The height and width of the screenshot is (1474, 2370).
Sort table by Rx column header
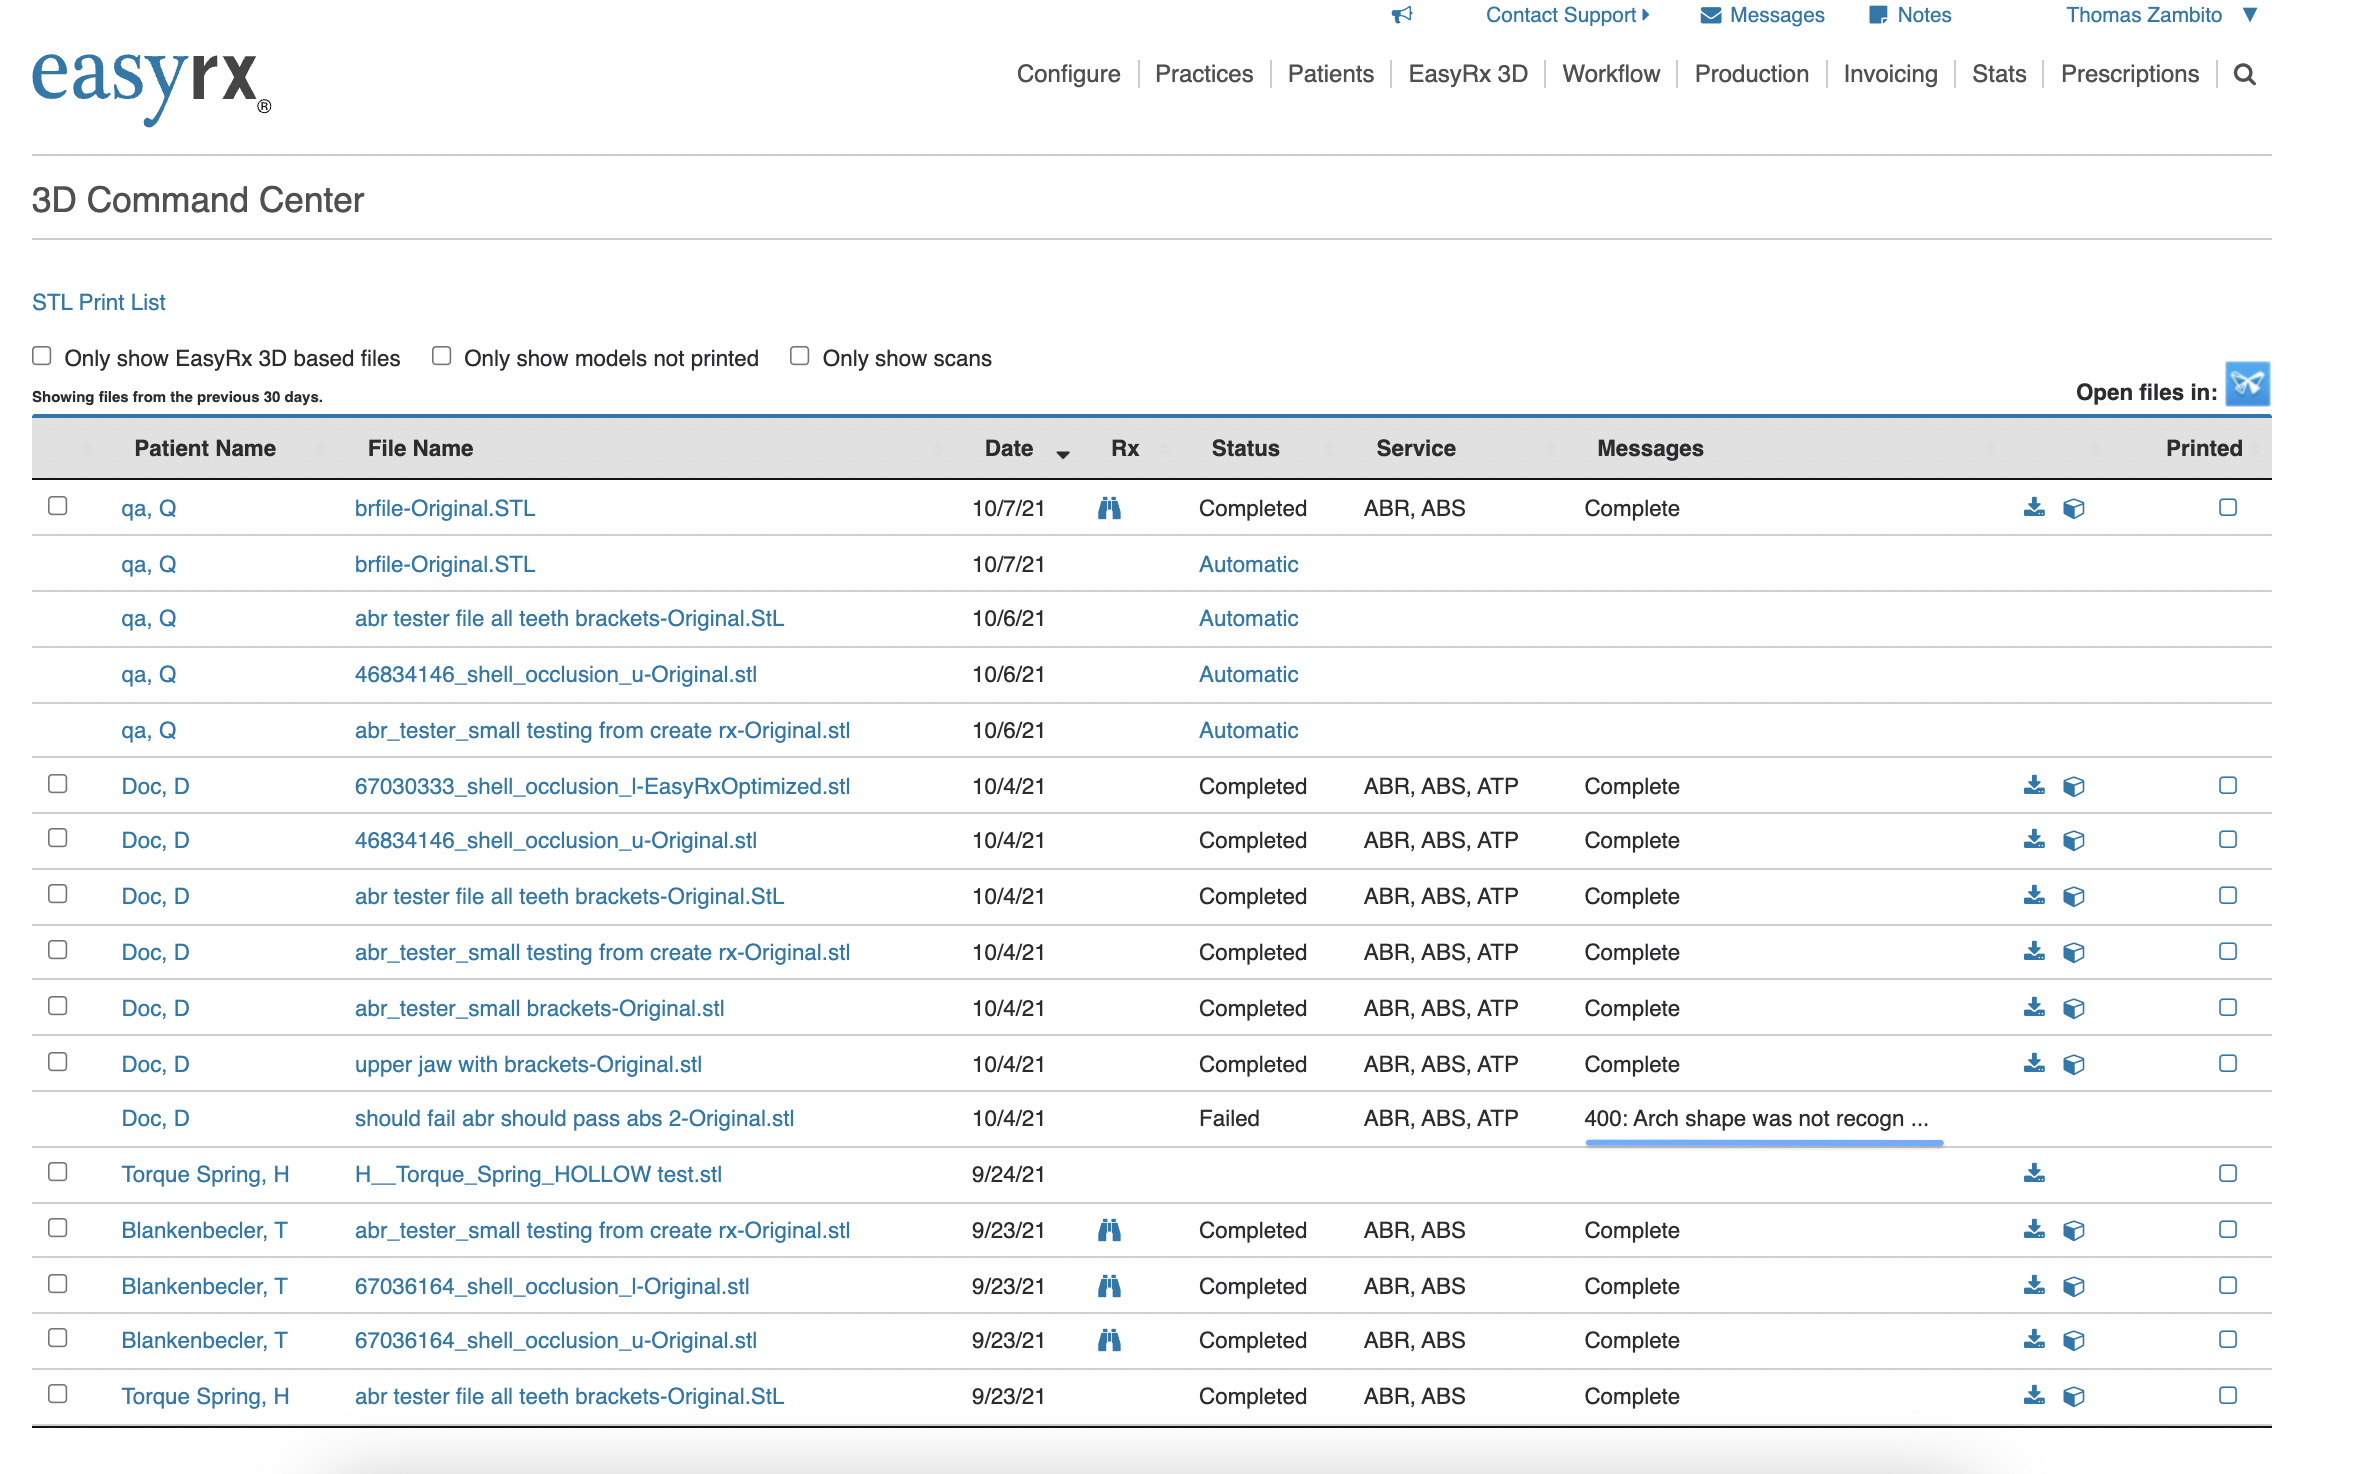pyautogui.click(x=1125, y=448)
